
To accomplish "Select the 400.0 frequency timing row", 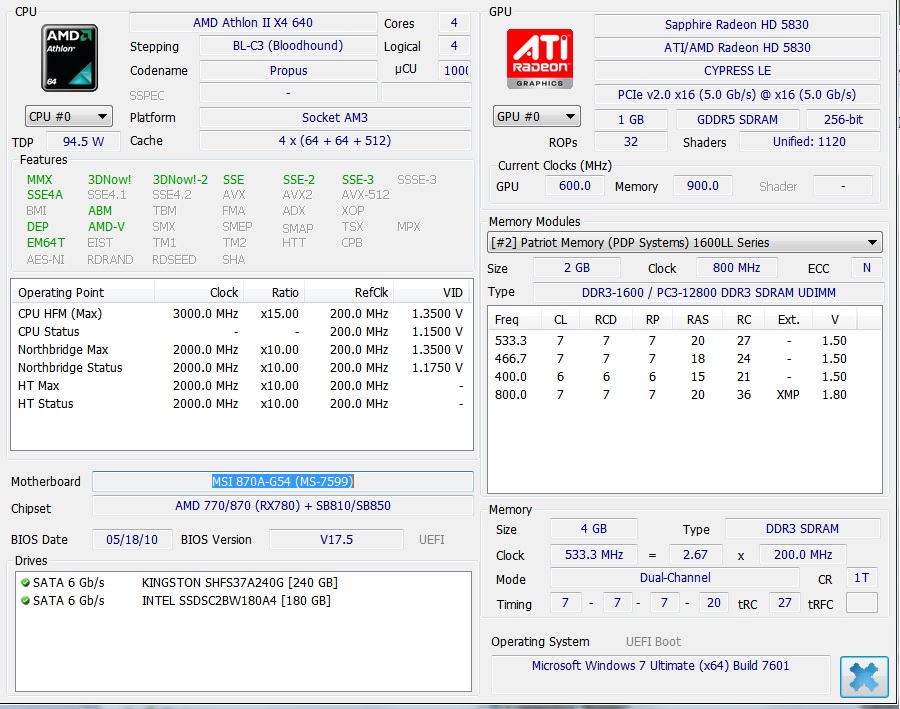I will click(x=684, y=377).
